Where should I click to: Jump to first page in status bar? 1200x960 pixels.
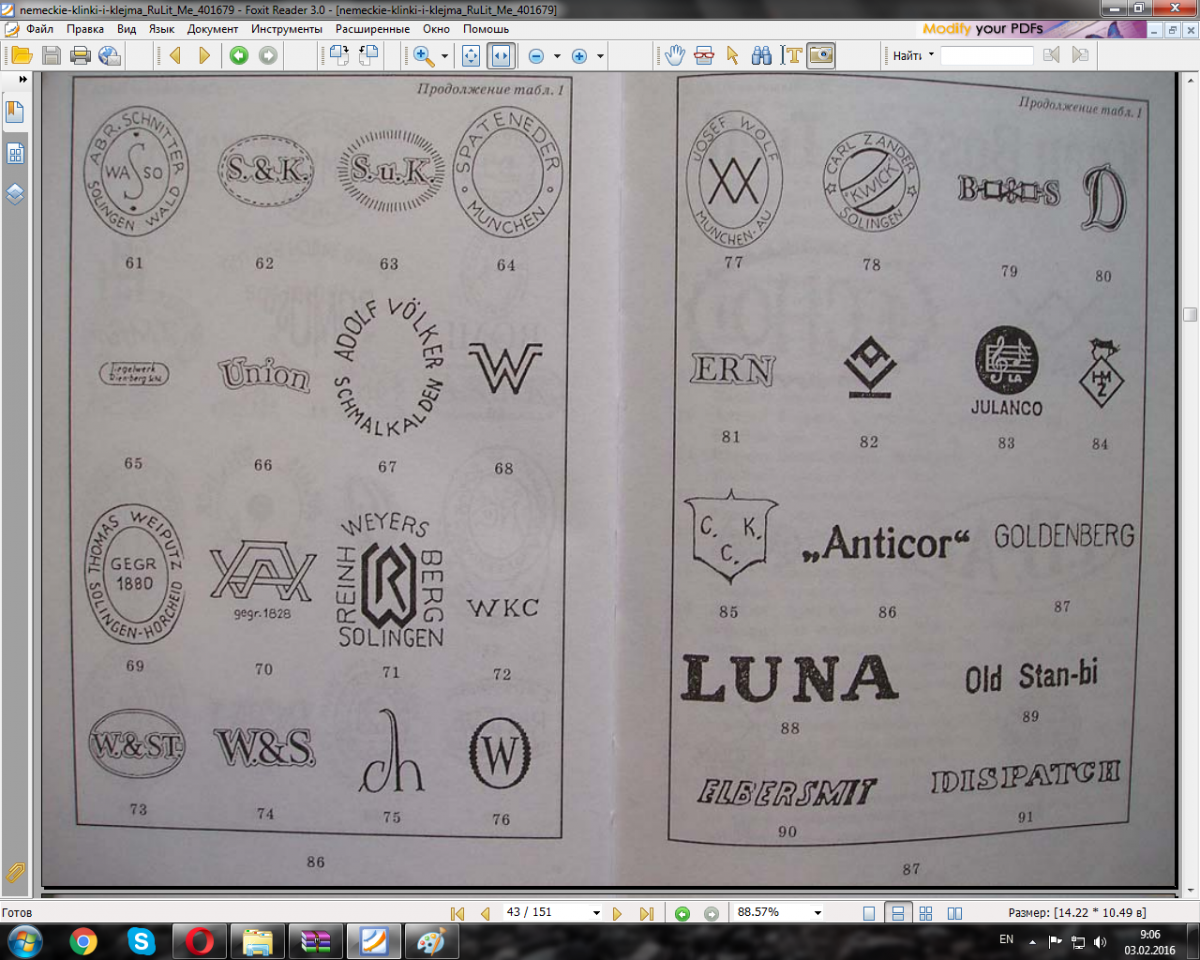click(x=458, y=913)
